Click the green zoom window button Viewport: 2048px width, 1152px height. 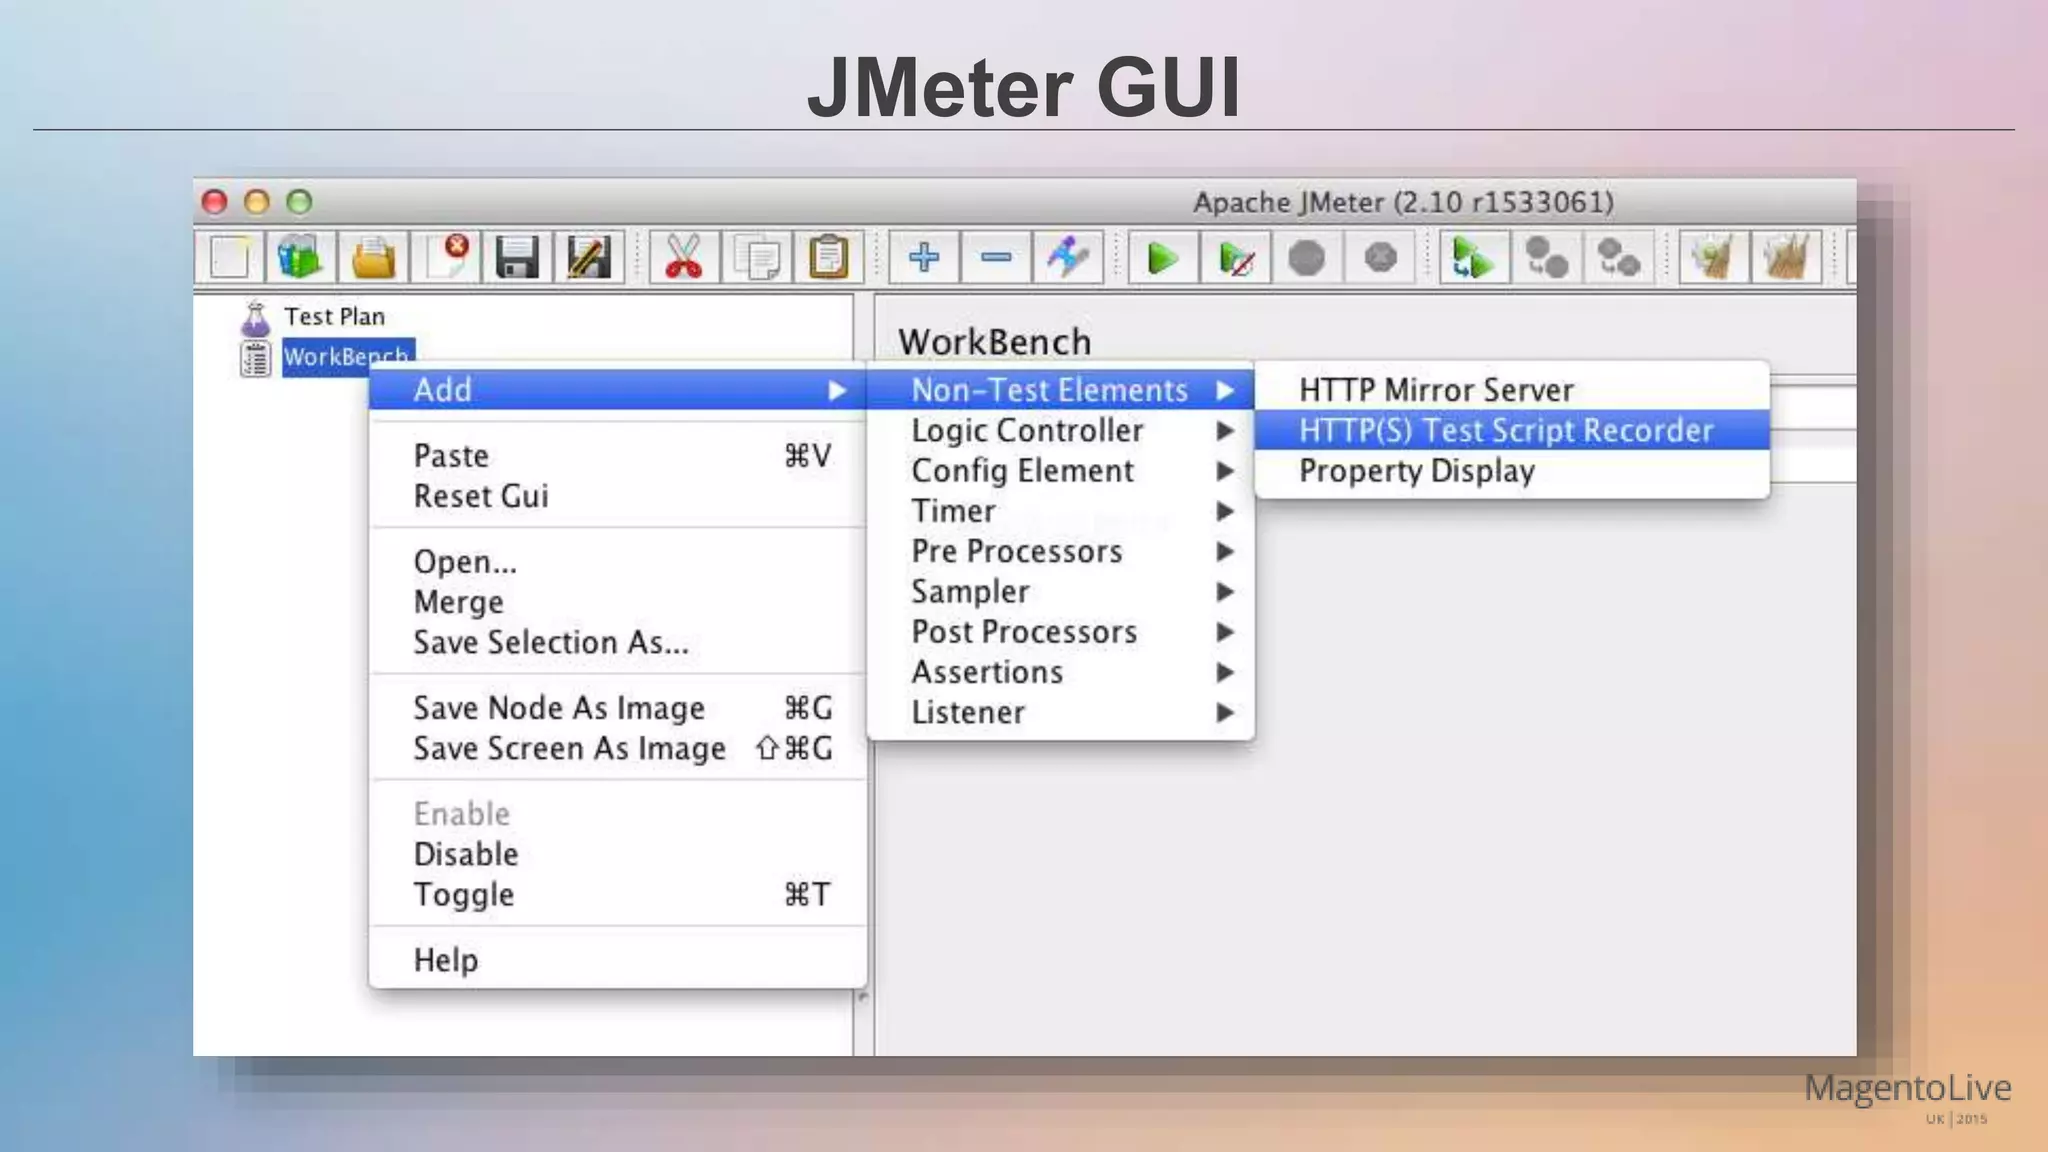coord(299,202)
